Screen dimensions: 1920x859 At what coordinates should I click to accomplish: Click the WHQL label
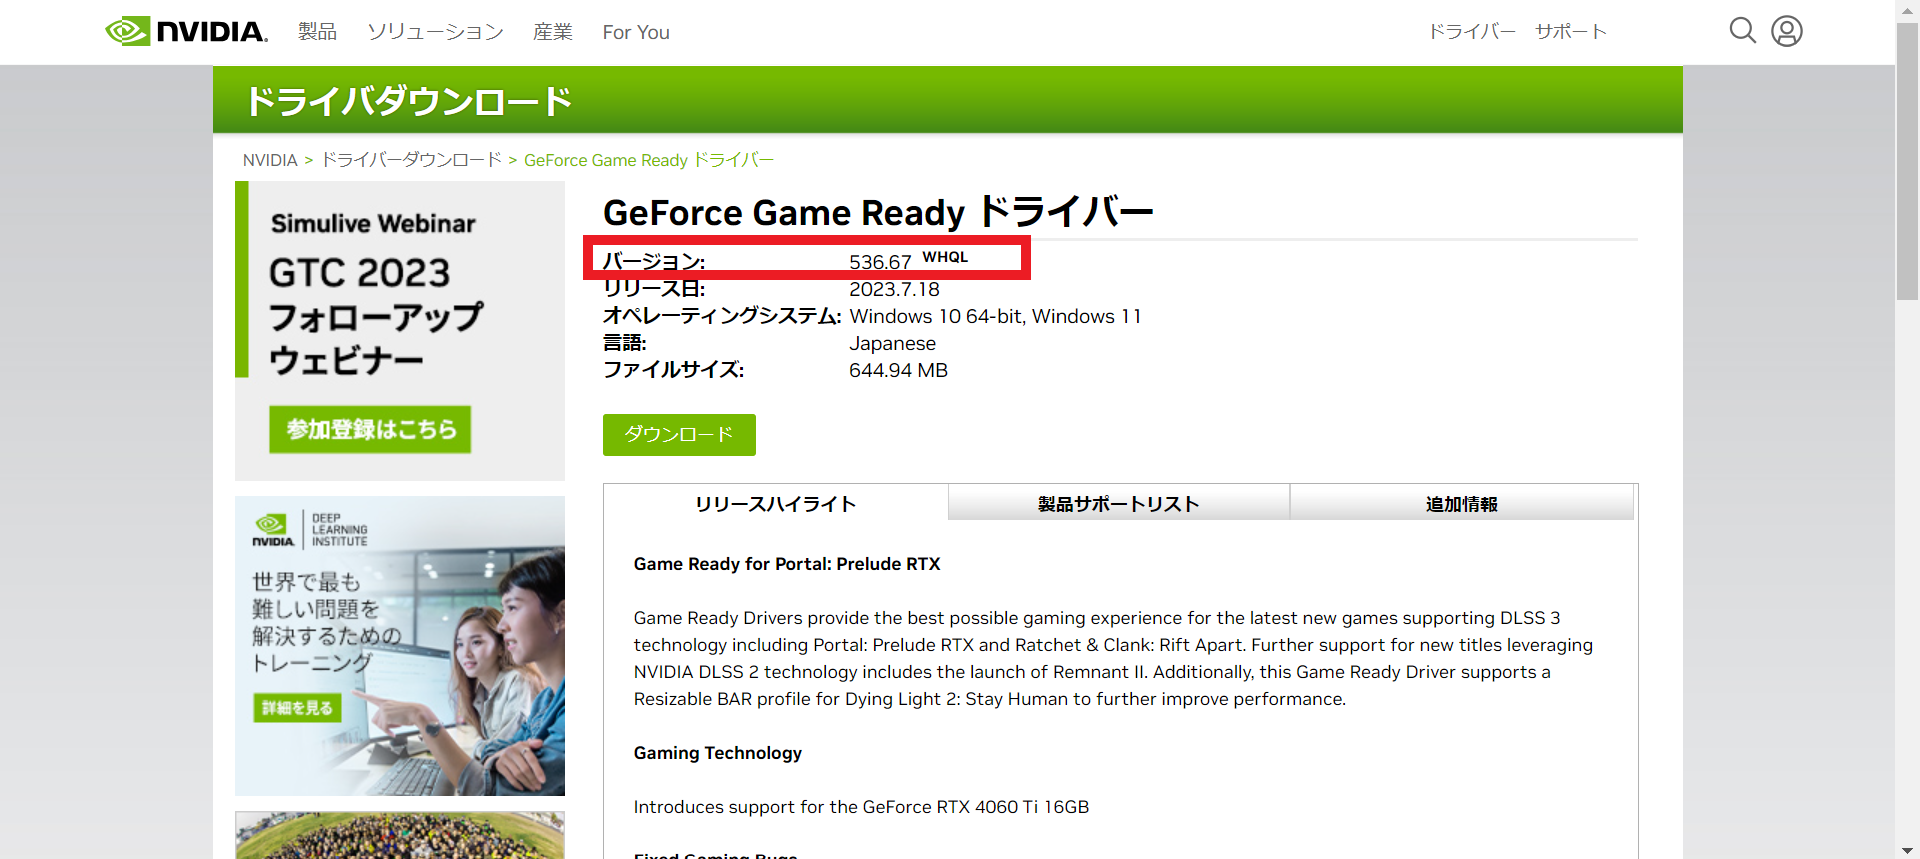pos(945,257)
